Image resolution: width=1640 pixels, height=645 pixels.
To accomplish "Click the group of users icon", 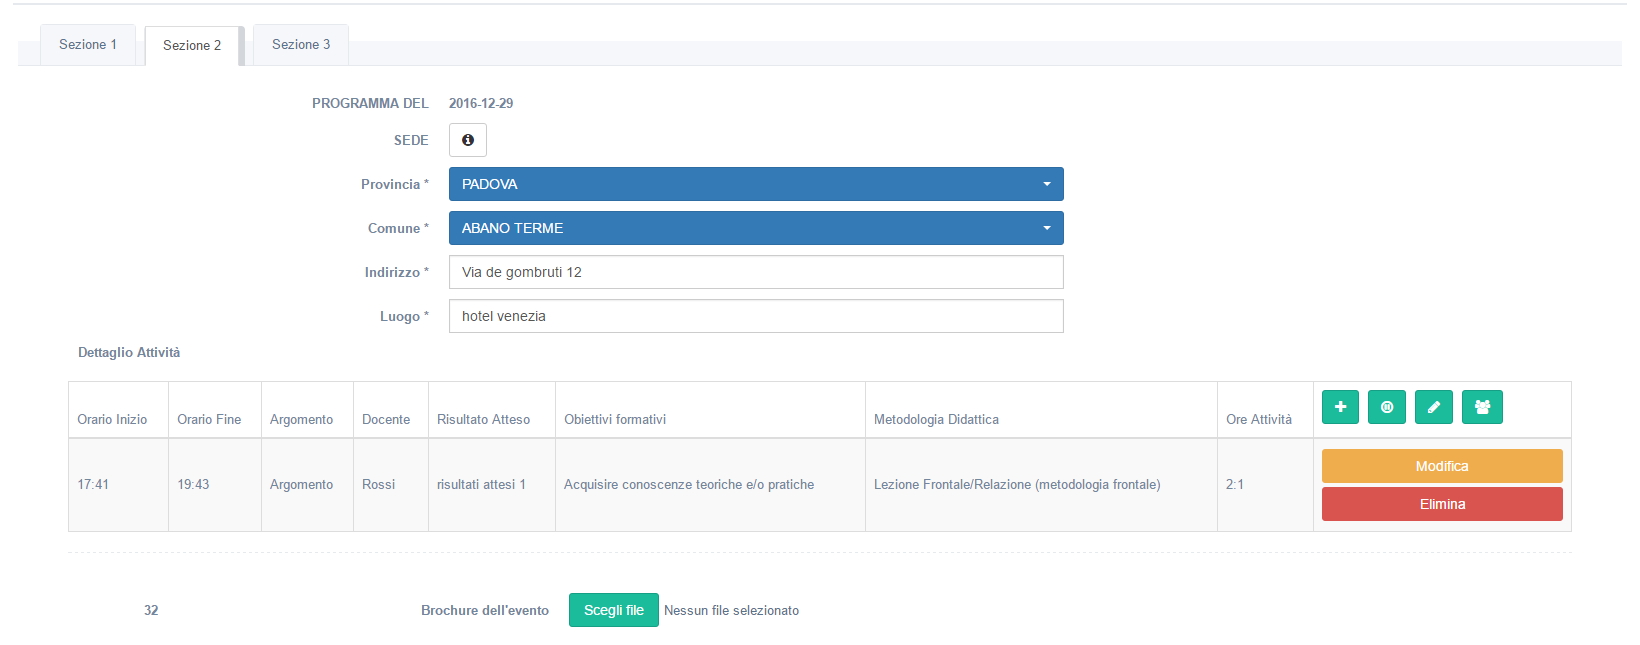I will (1482, 407).
